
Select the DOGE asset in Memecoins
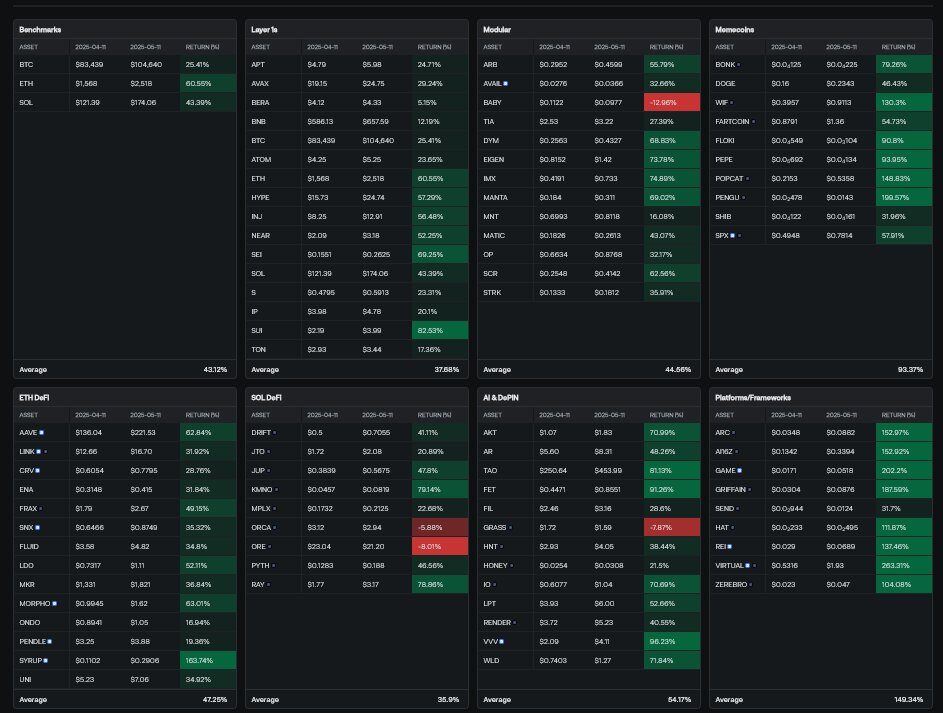[x=725, y=84]
